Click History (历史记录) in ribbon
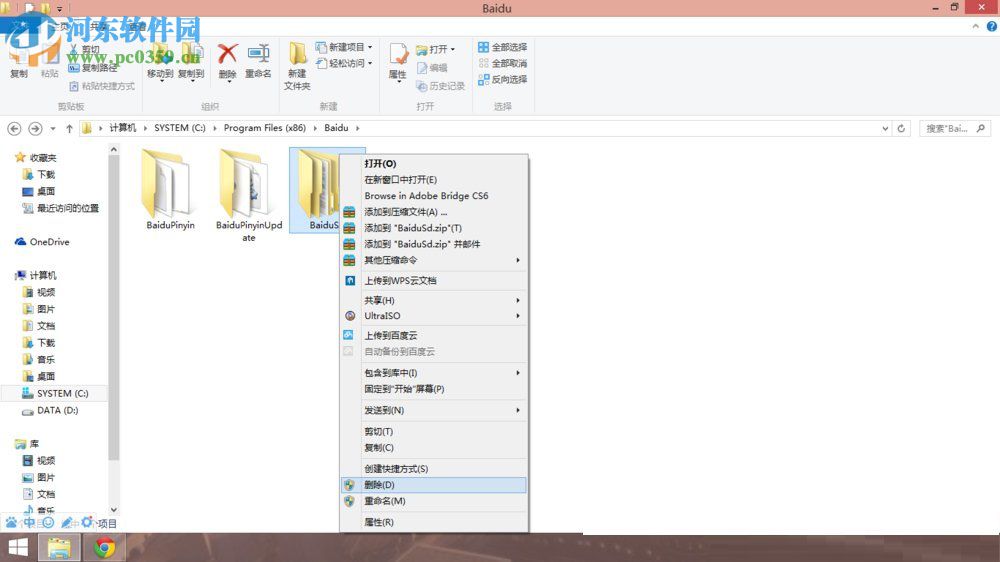 pyautogui.click(x=441, y=85)
